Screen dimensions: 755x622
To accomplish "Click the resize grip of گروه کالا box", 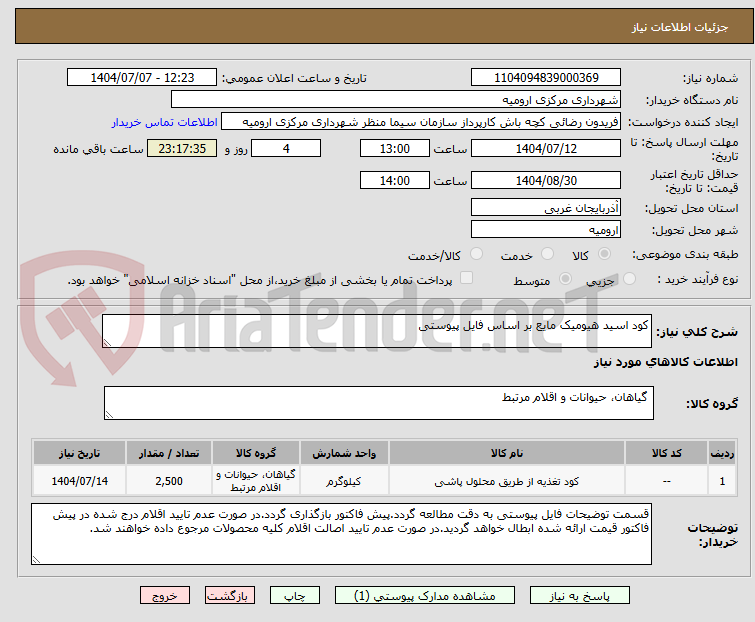I will 109,415.
